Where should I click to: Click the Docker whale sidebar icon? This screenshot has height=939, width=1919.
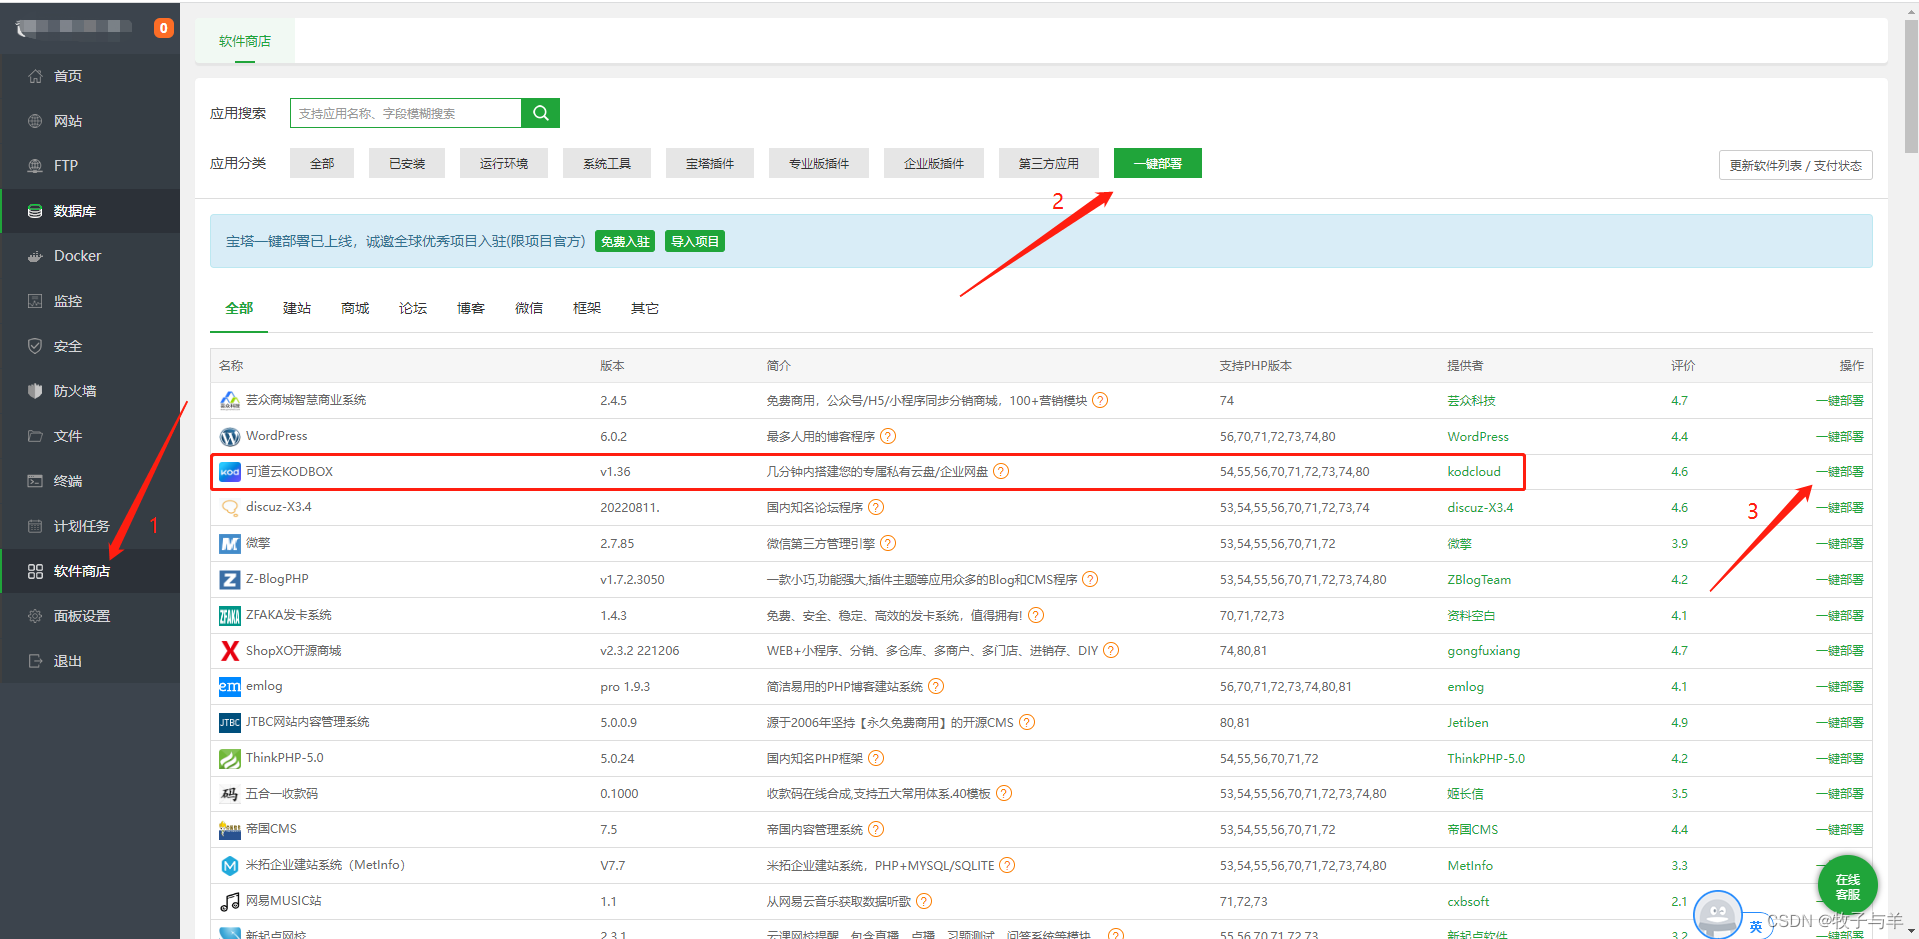pos(35,256)
